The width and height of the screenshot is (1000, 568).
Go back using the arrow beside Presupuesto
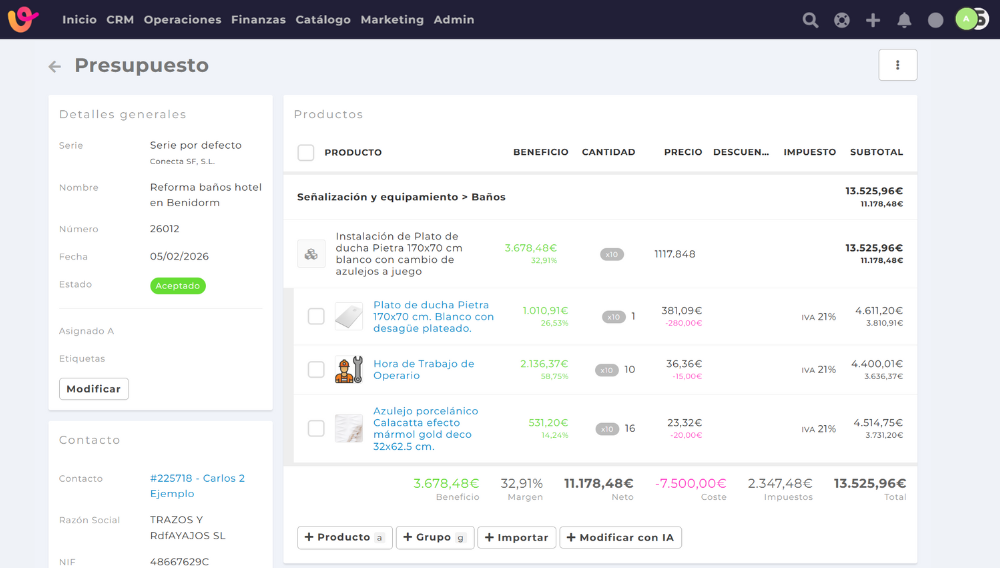coord(55,66)
